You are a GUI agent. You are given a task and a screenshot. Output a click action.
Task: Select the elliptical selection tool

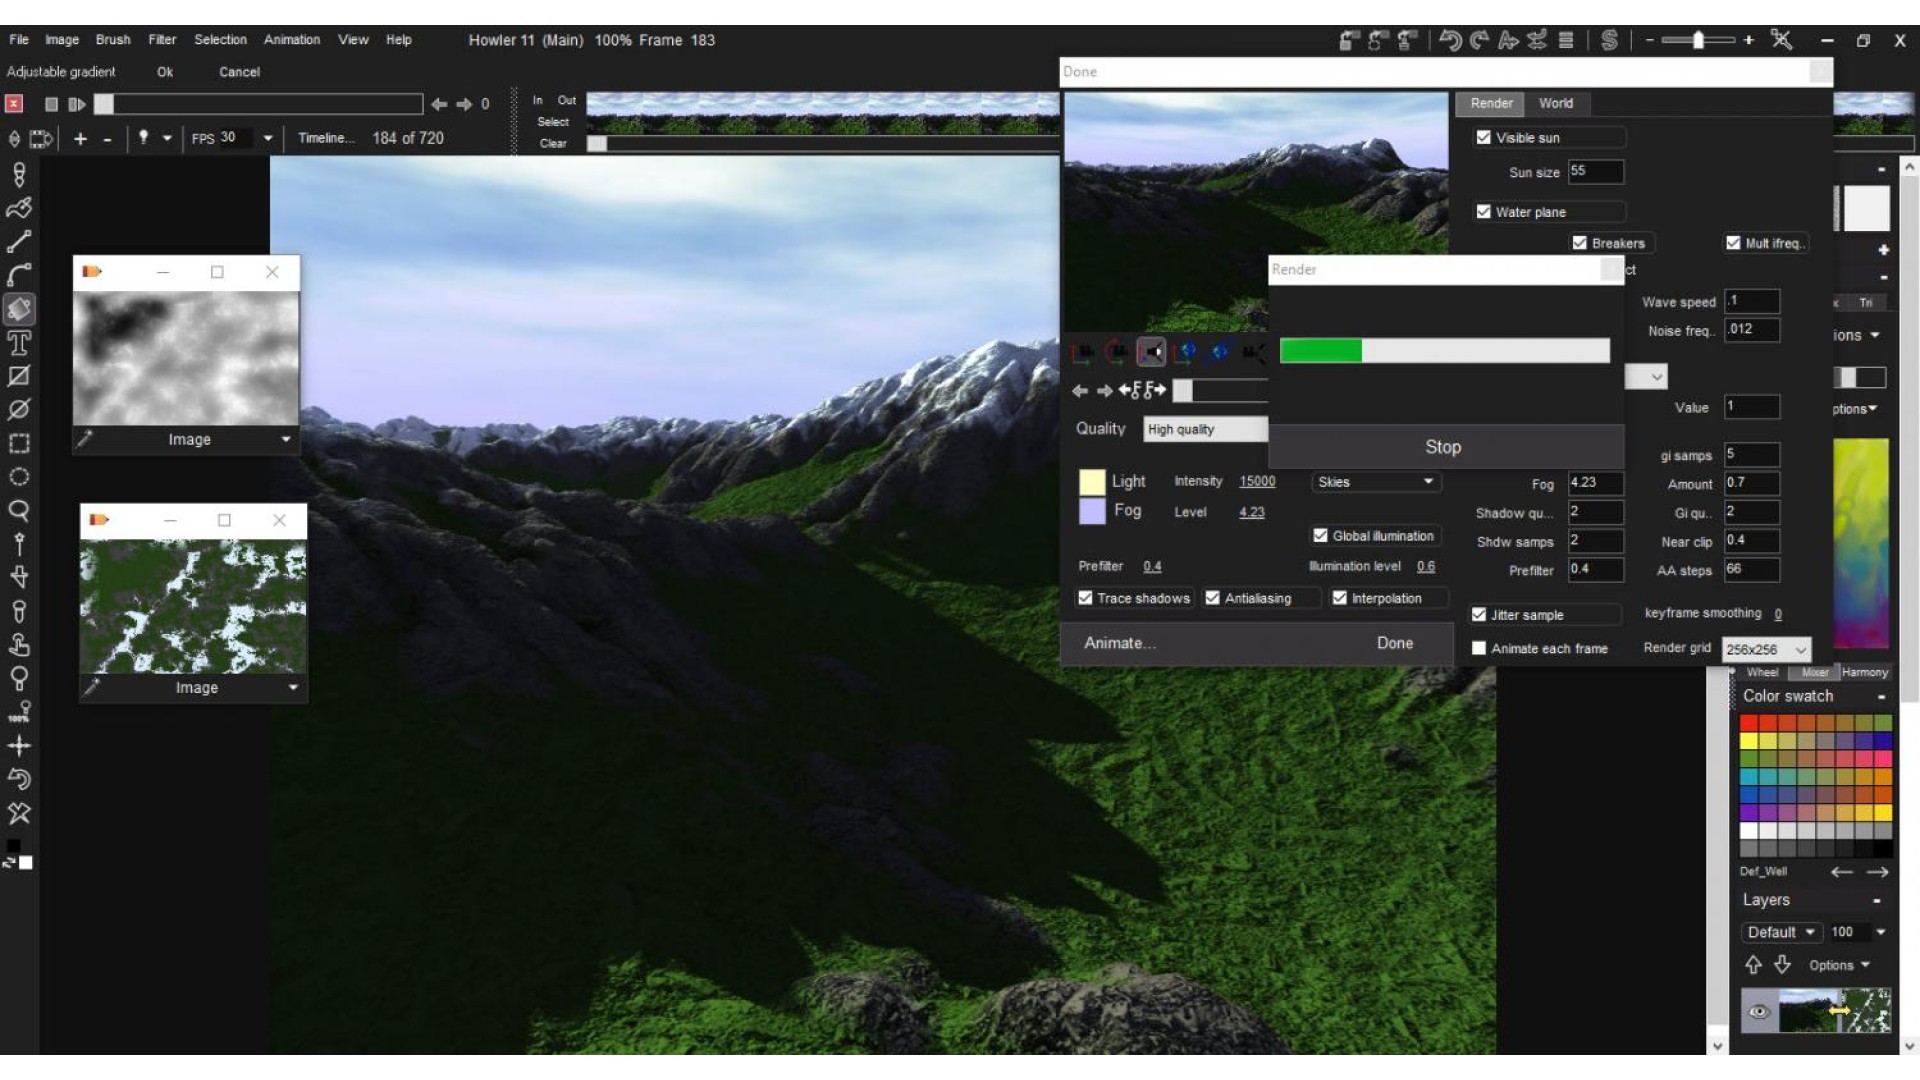(x=19, y=477)
